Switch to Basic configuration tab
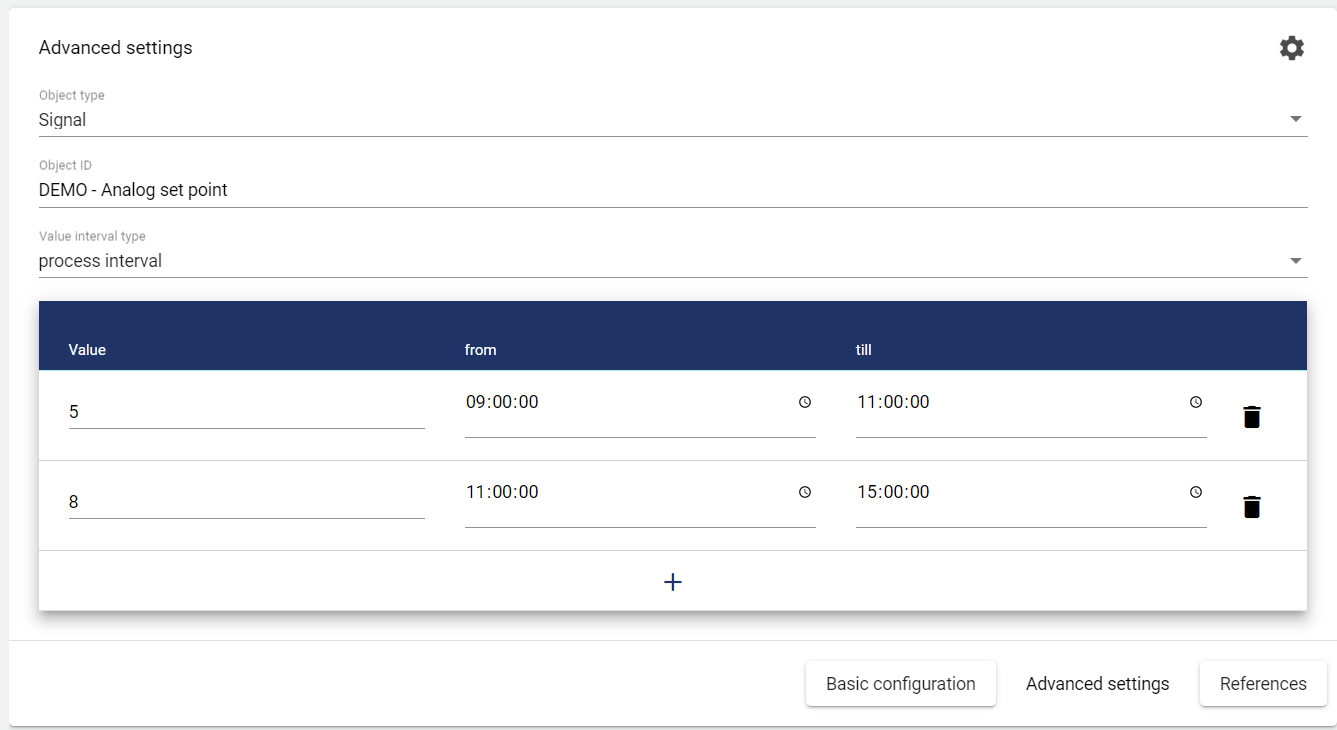The width and height of the screenshot is (1337, 730). point(900,684)
